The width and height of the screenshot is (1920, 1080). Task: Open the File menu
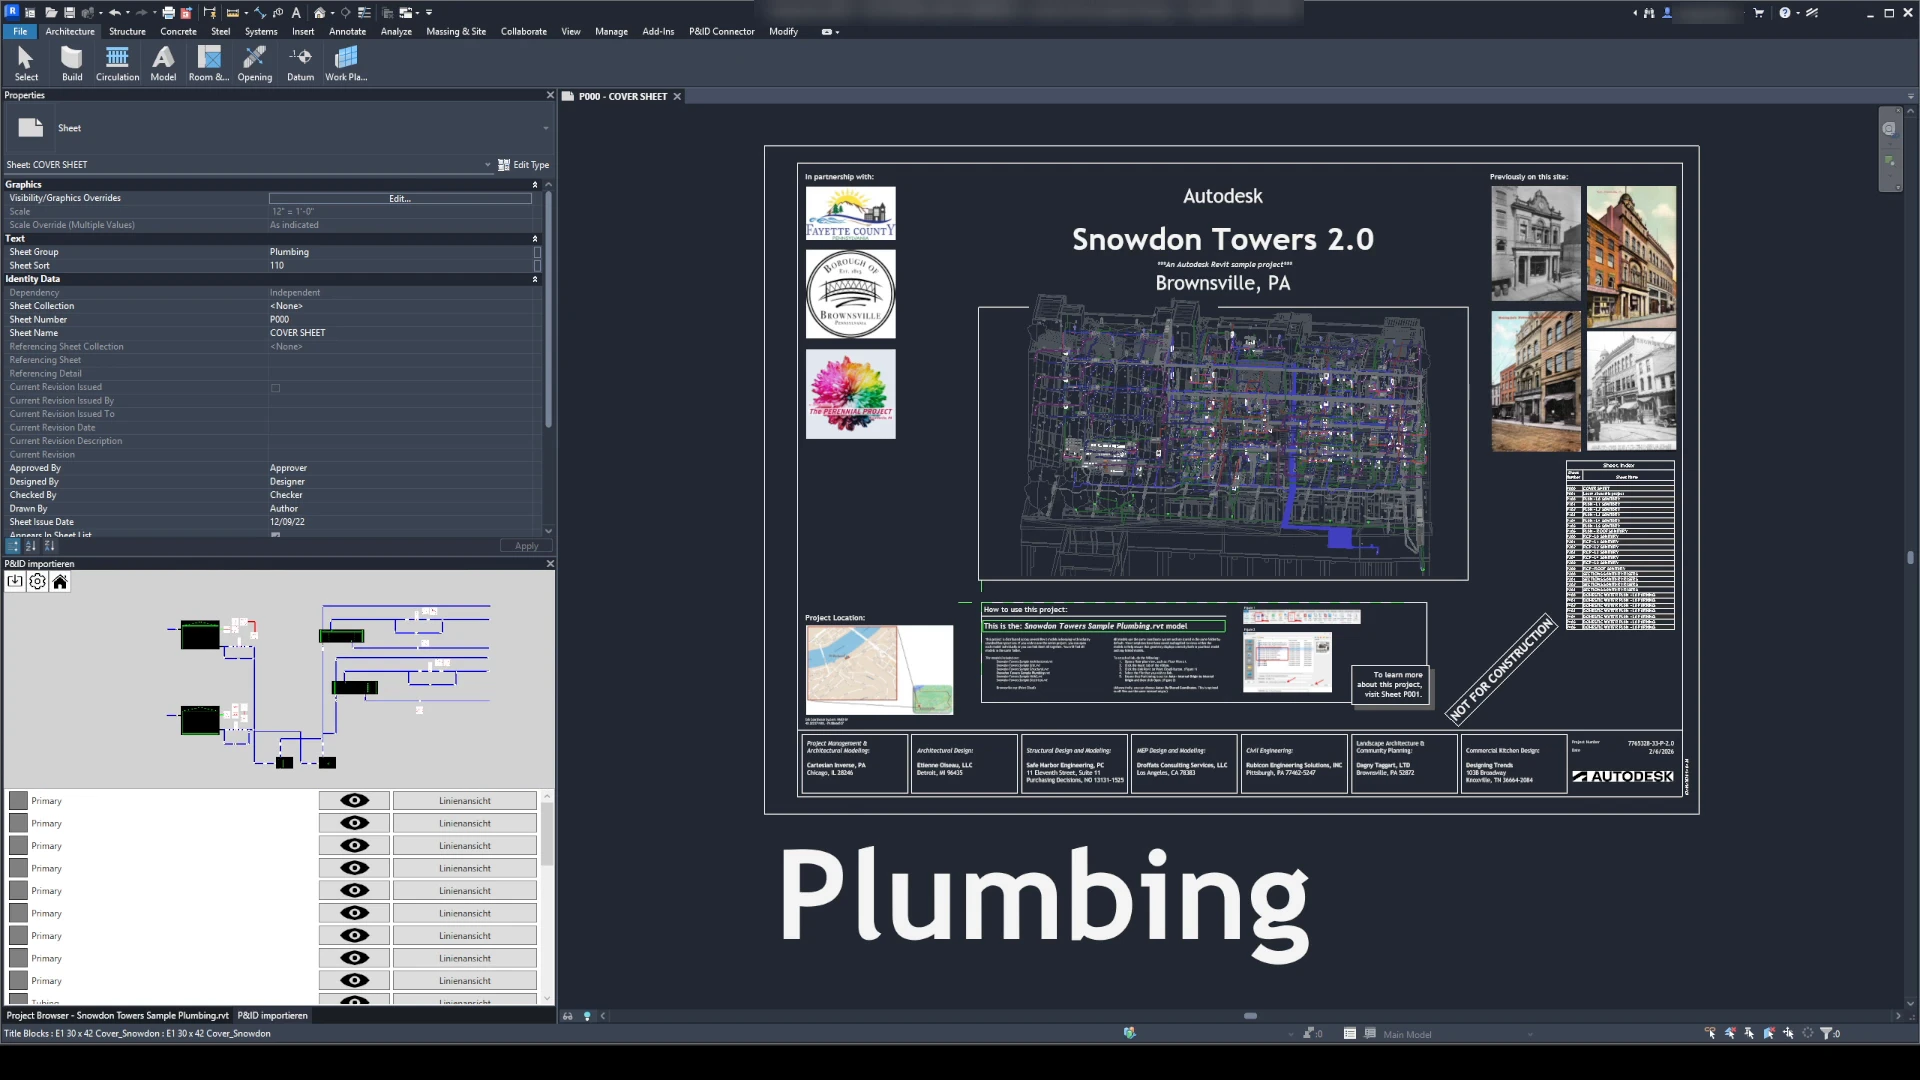click(20, 32)
